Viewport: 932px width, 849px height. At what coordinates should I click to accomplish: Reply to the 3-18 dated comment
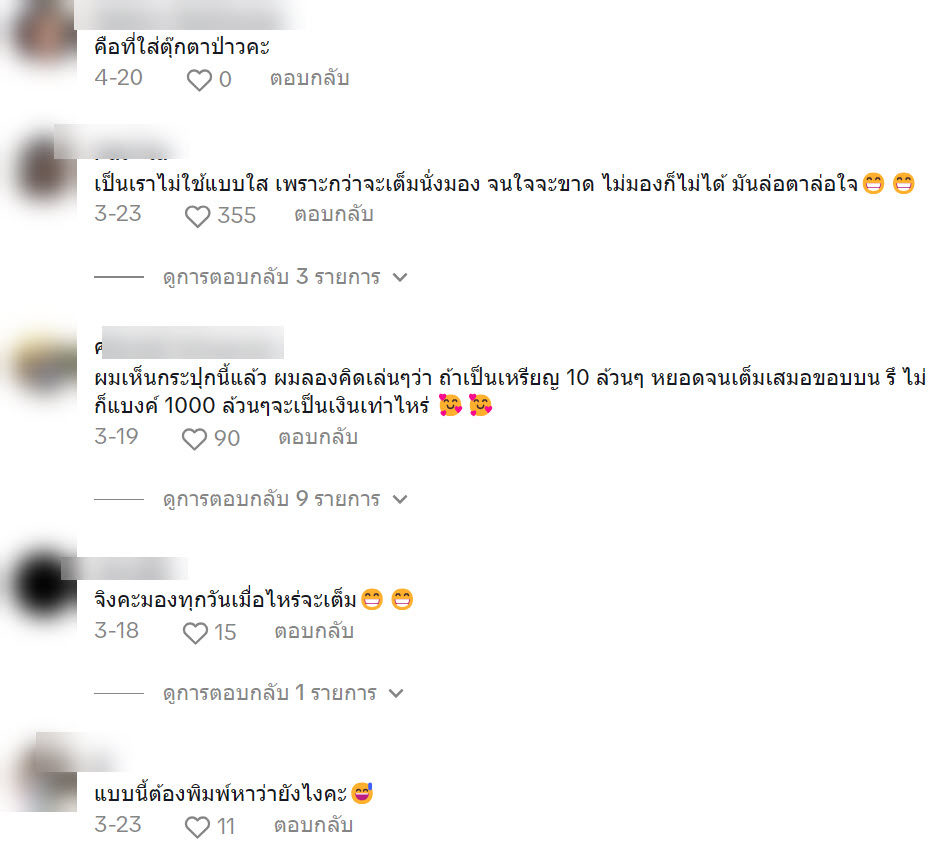[314, 631]
